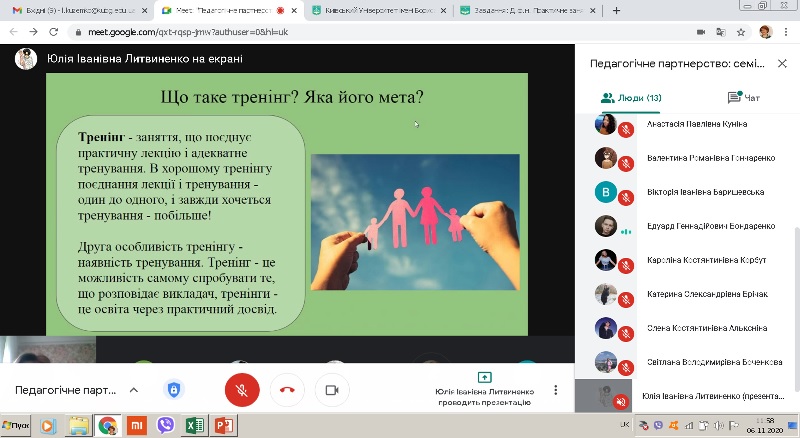Select the Люди (13) tab

(631, 98)
